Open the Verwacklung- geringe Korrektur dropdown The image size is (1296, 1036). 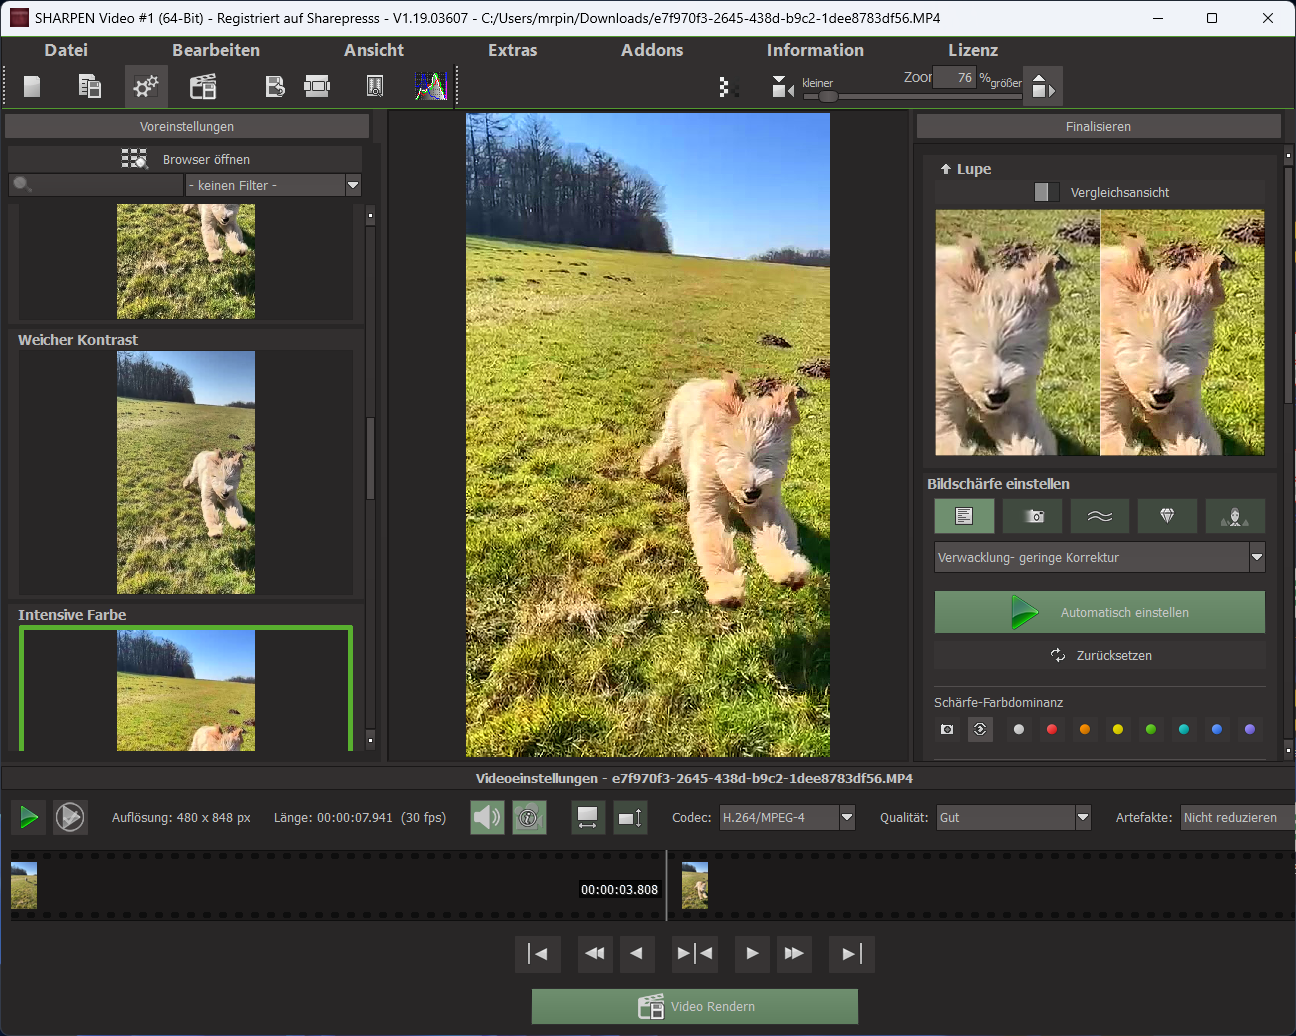[1098, 557]
